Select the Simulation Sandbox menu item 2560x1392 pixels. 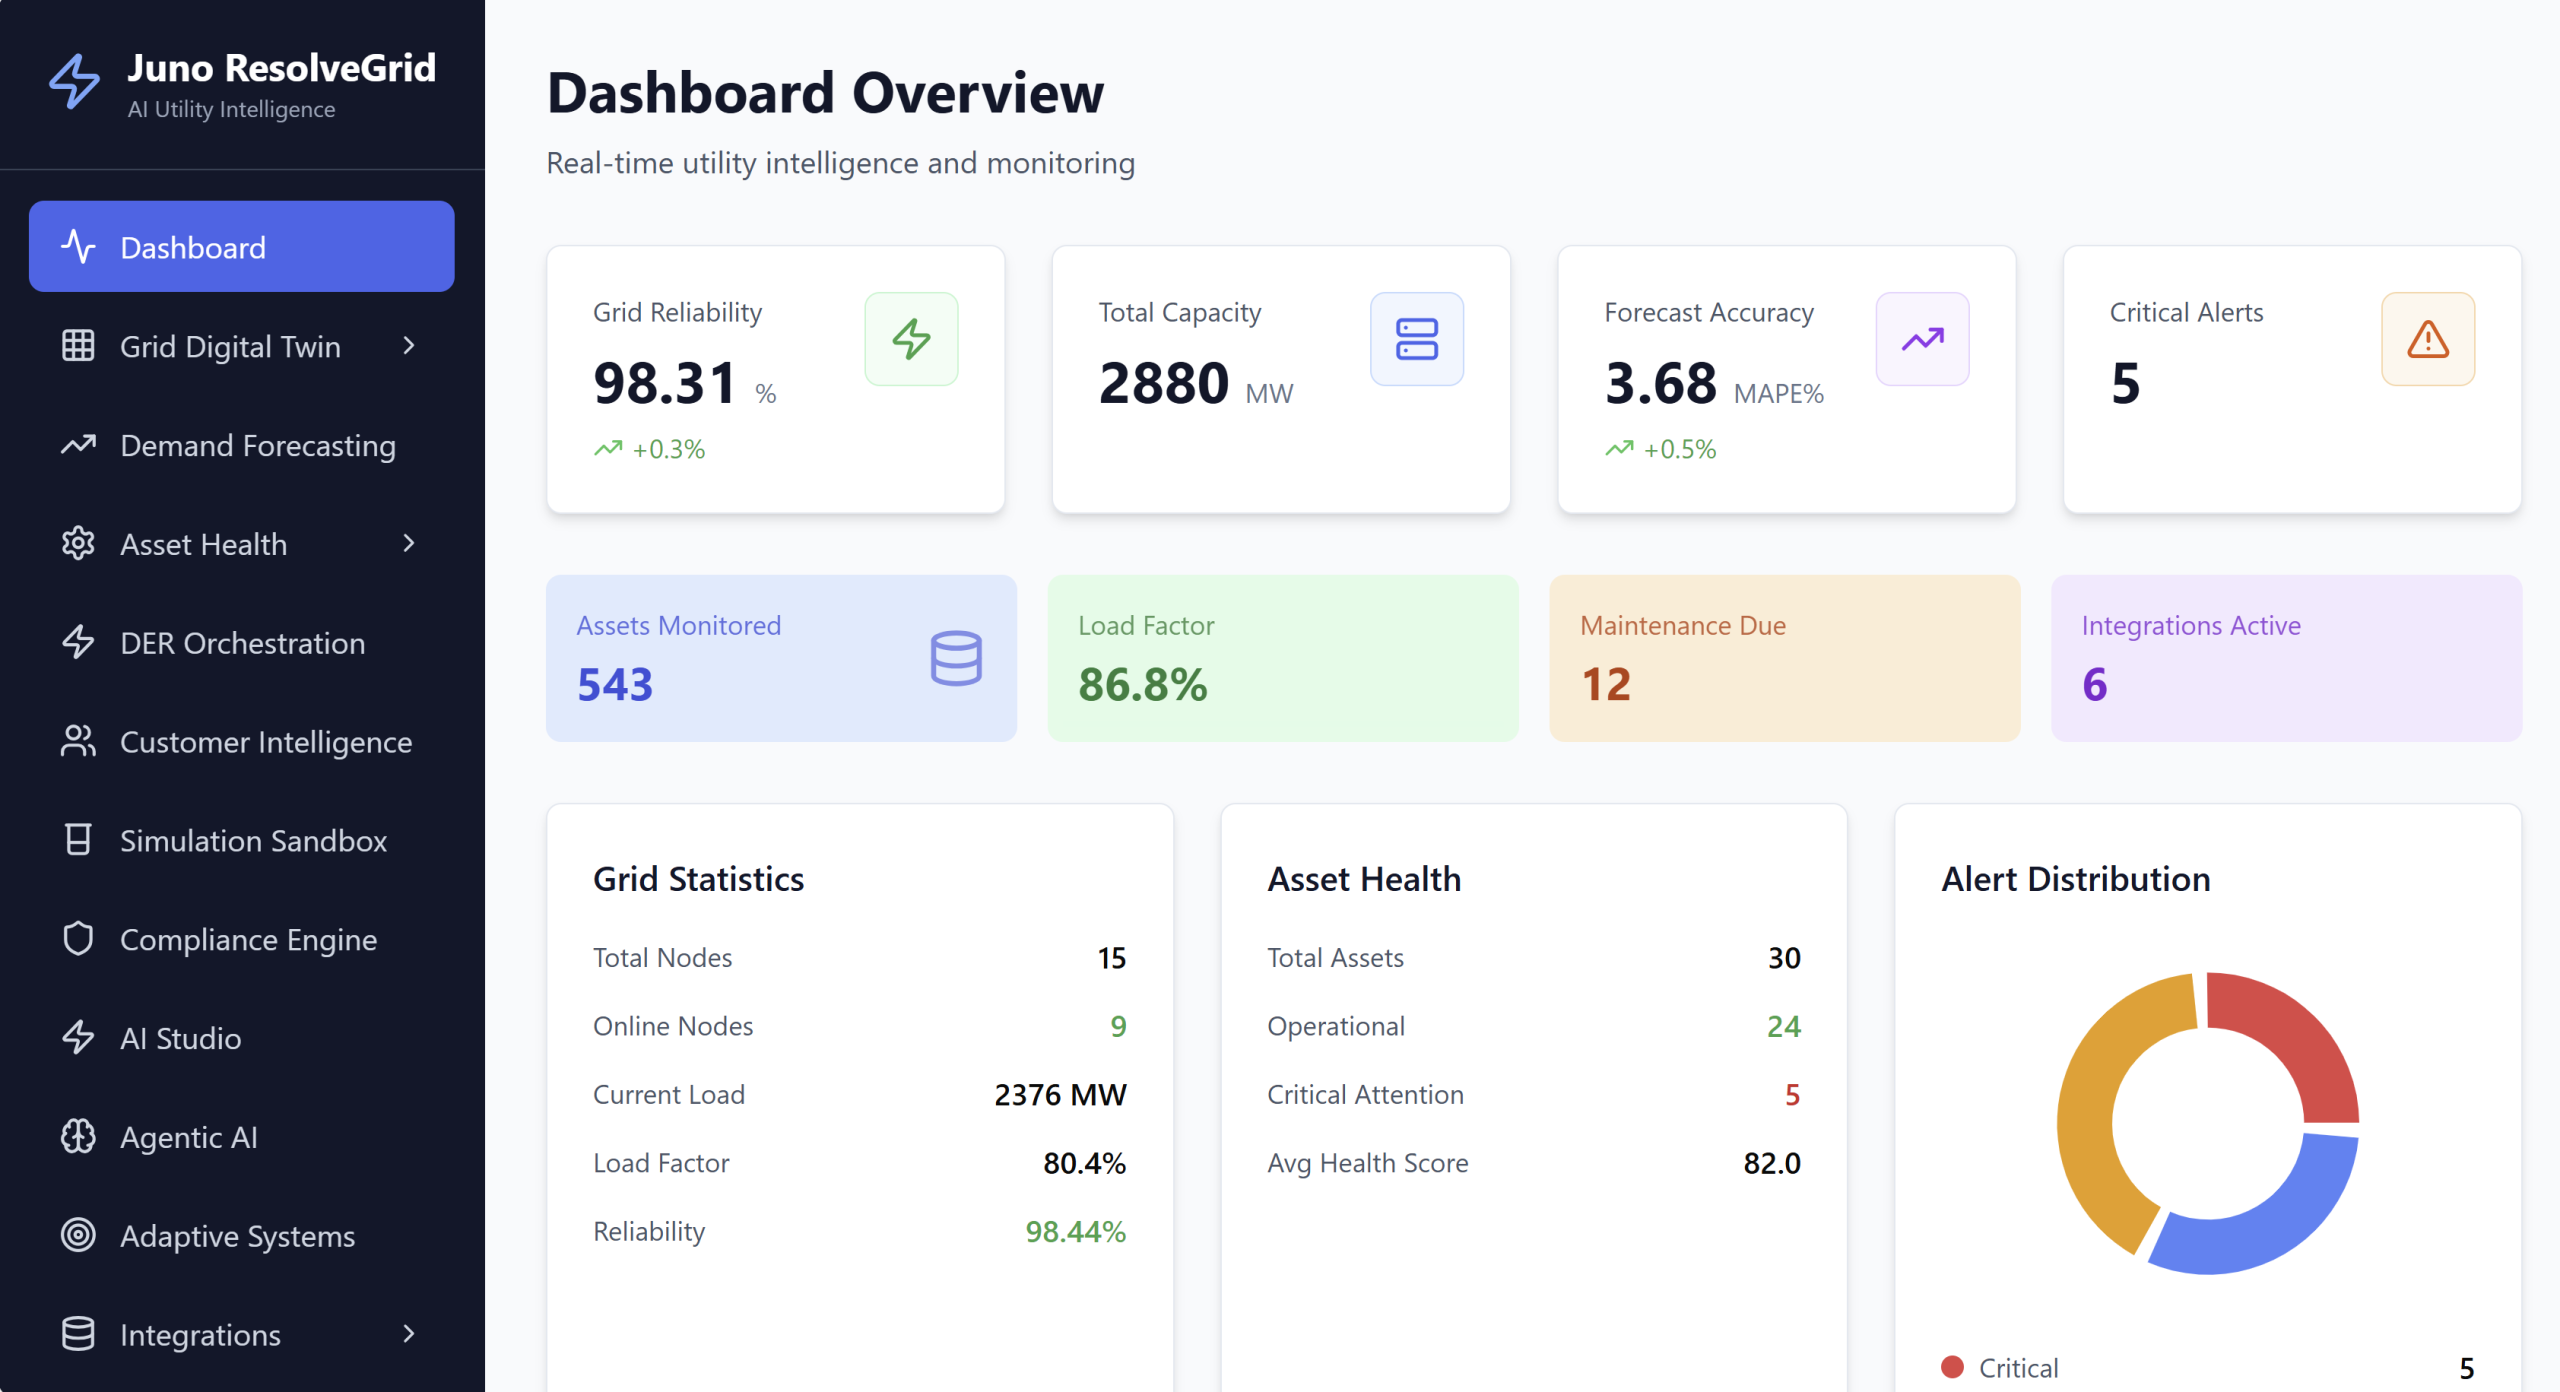(x=253, y=841)
